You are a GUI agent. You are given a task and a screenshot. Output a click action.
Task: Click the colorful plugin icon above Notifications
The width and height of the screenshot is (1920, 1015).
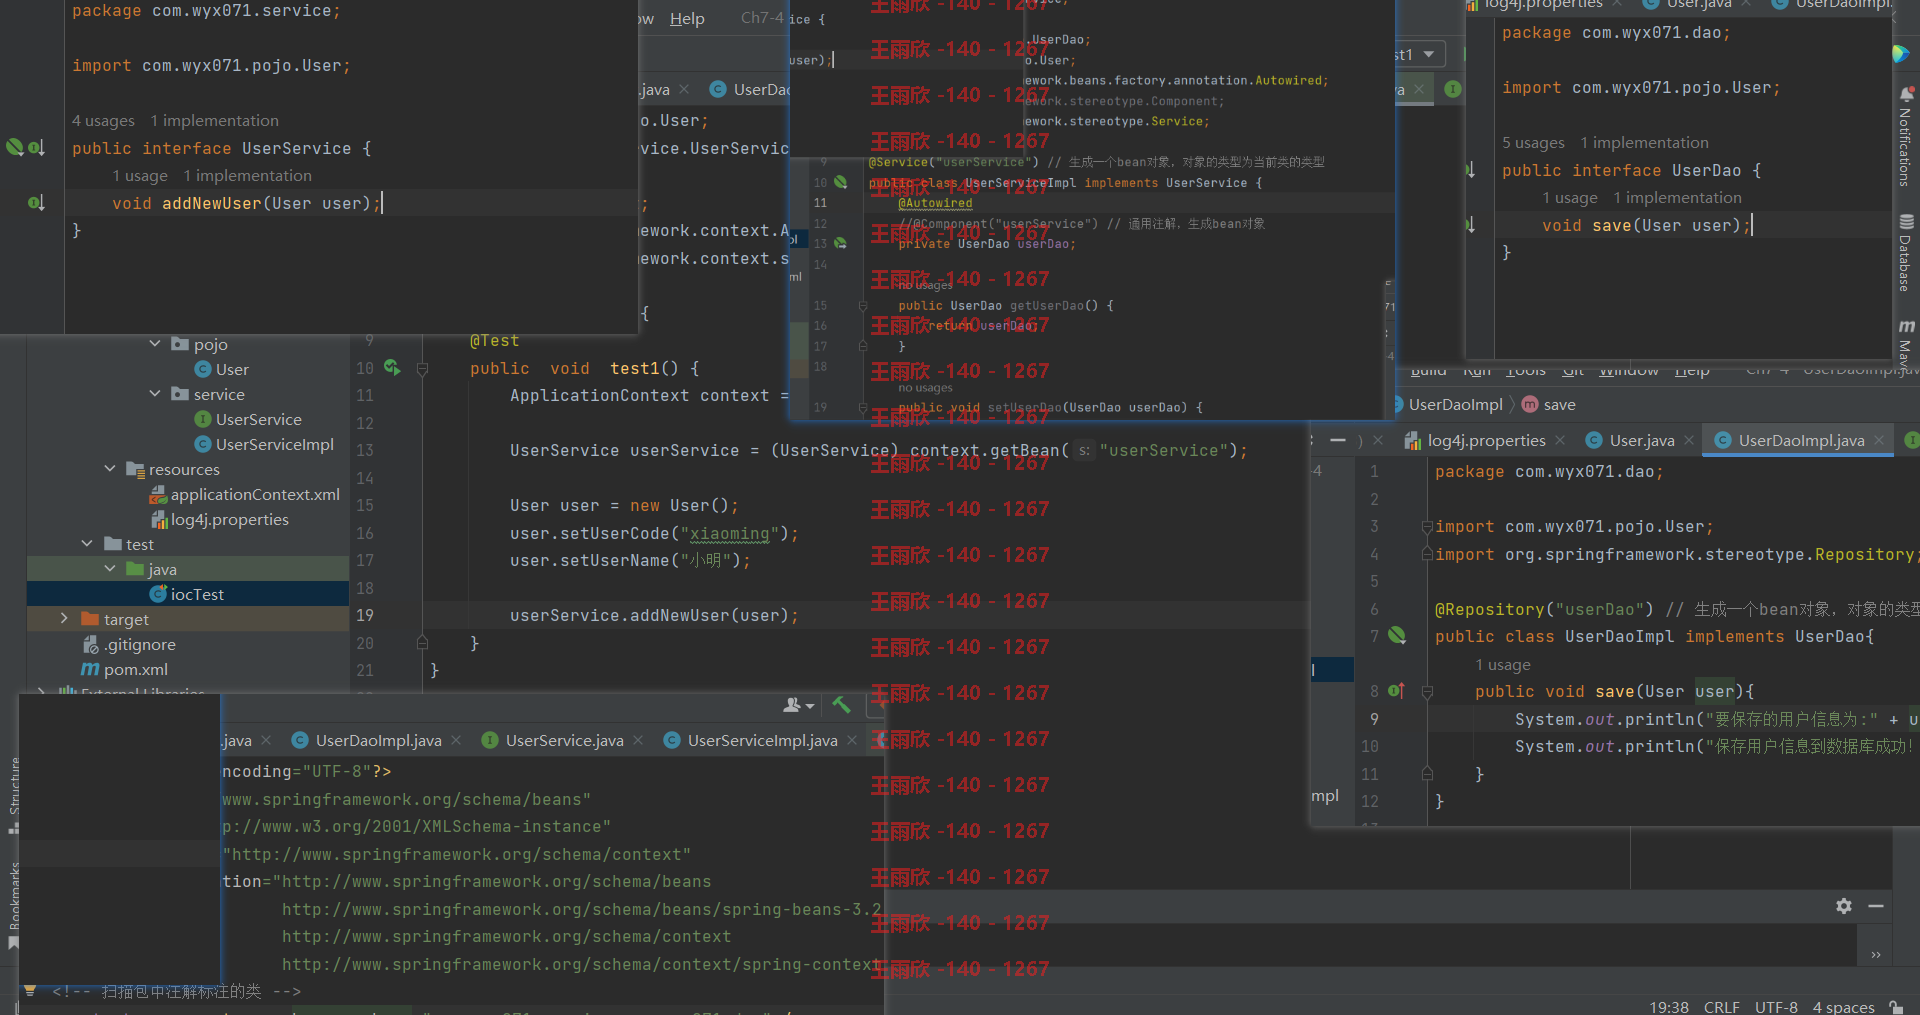[x=1901, y=53]
